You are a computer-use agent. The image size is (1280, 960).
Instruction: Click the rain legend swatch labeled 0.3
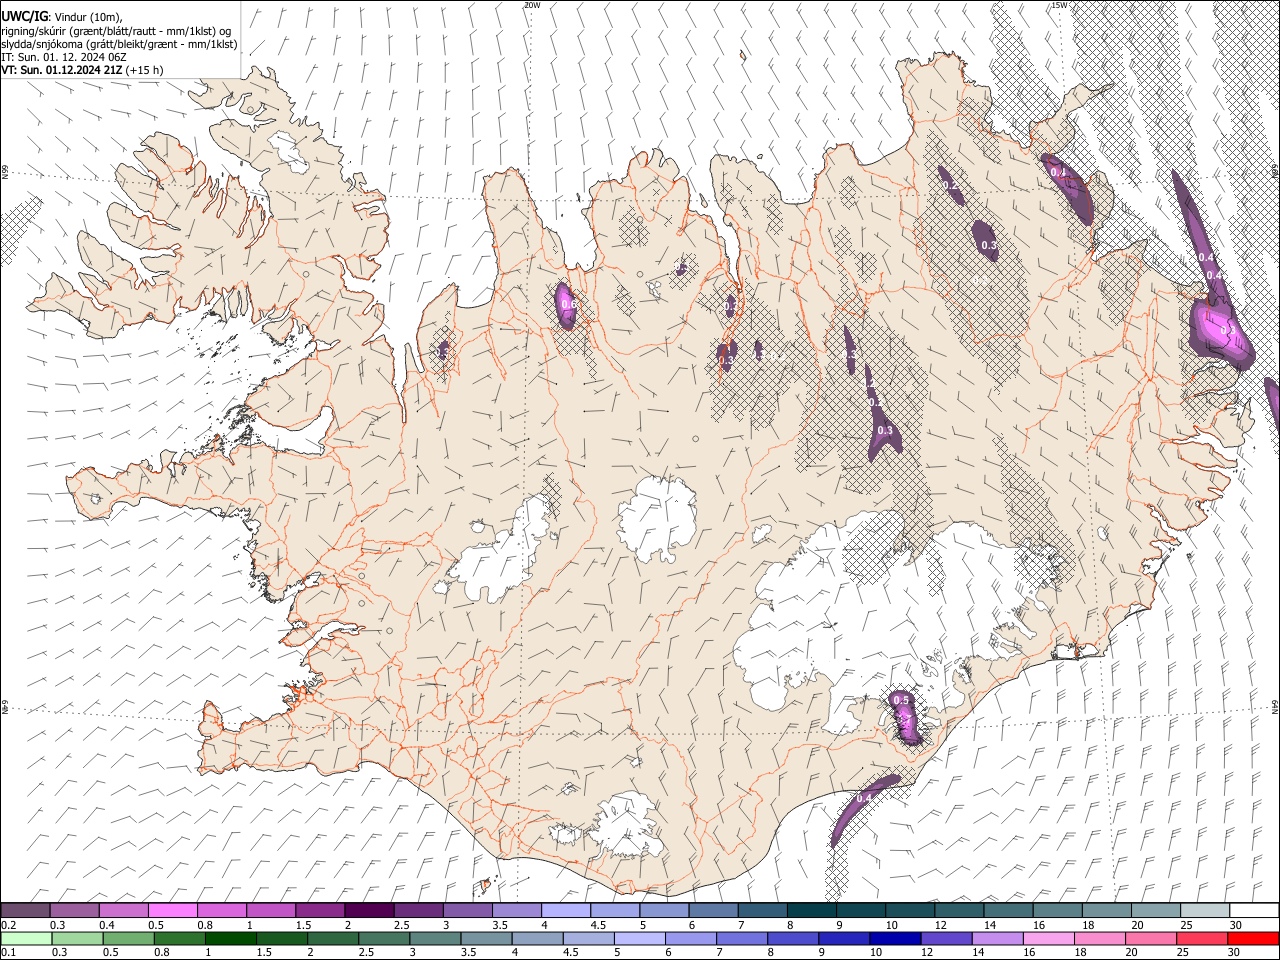(x=77, y=938)
